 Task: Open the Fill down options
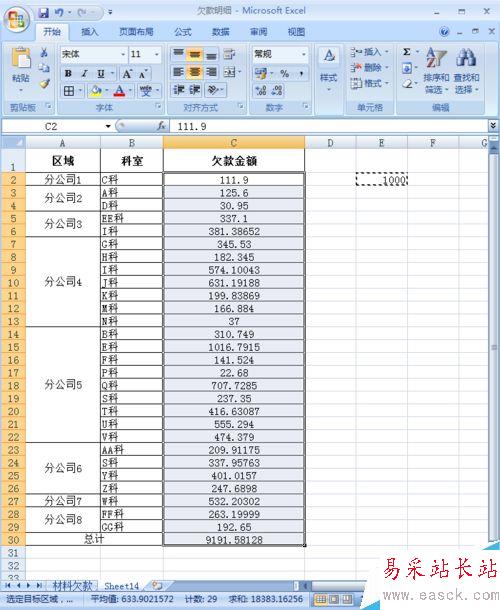(407, 68)
